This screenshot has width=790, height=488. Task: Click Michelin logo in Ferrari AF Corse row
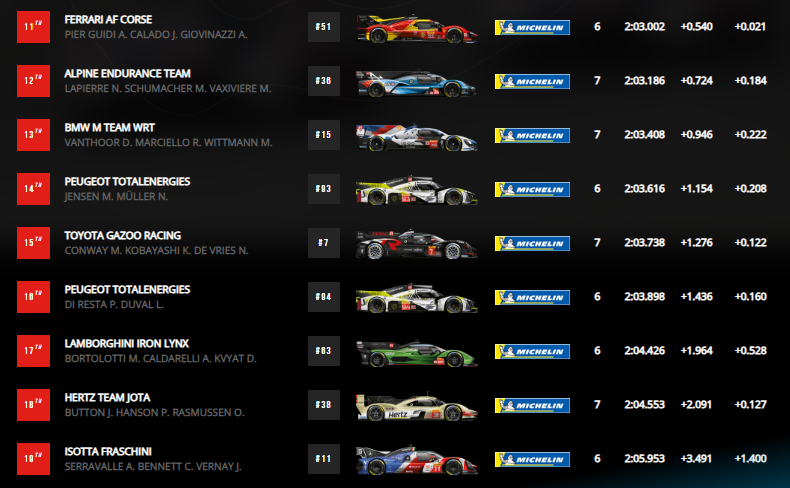tap(532, 27)
